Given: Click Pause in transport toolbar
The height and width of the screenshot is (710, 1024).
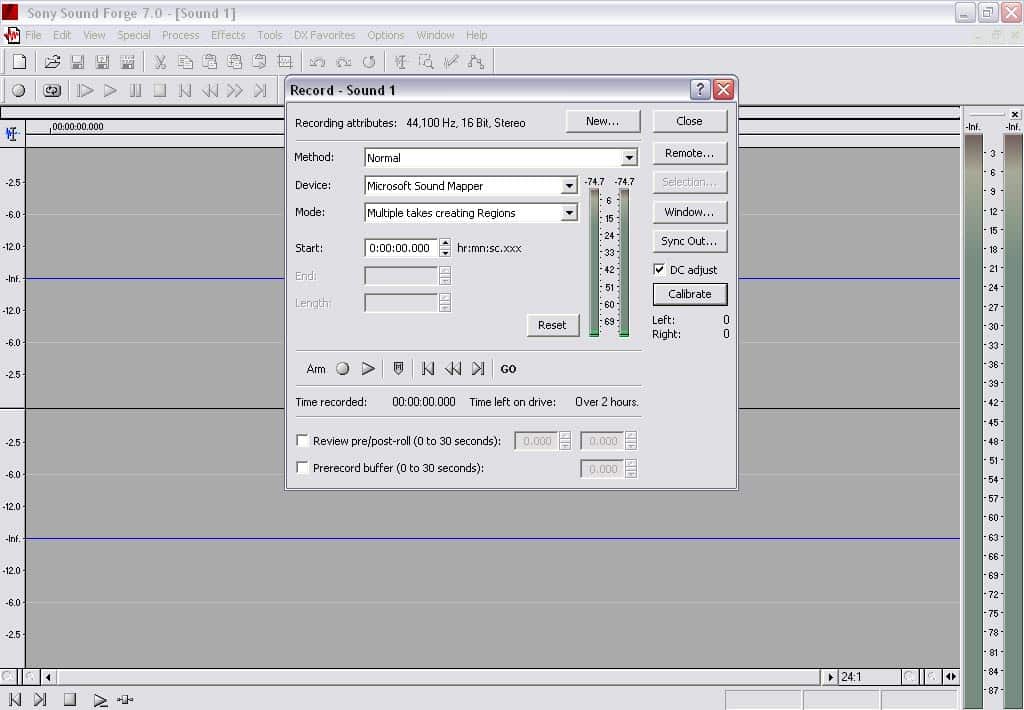Looking at the screenshot, I should click(135, 91).
